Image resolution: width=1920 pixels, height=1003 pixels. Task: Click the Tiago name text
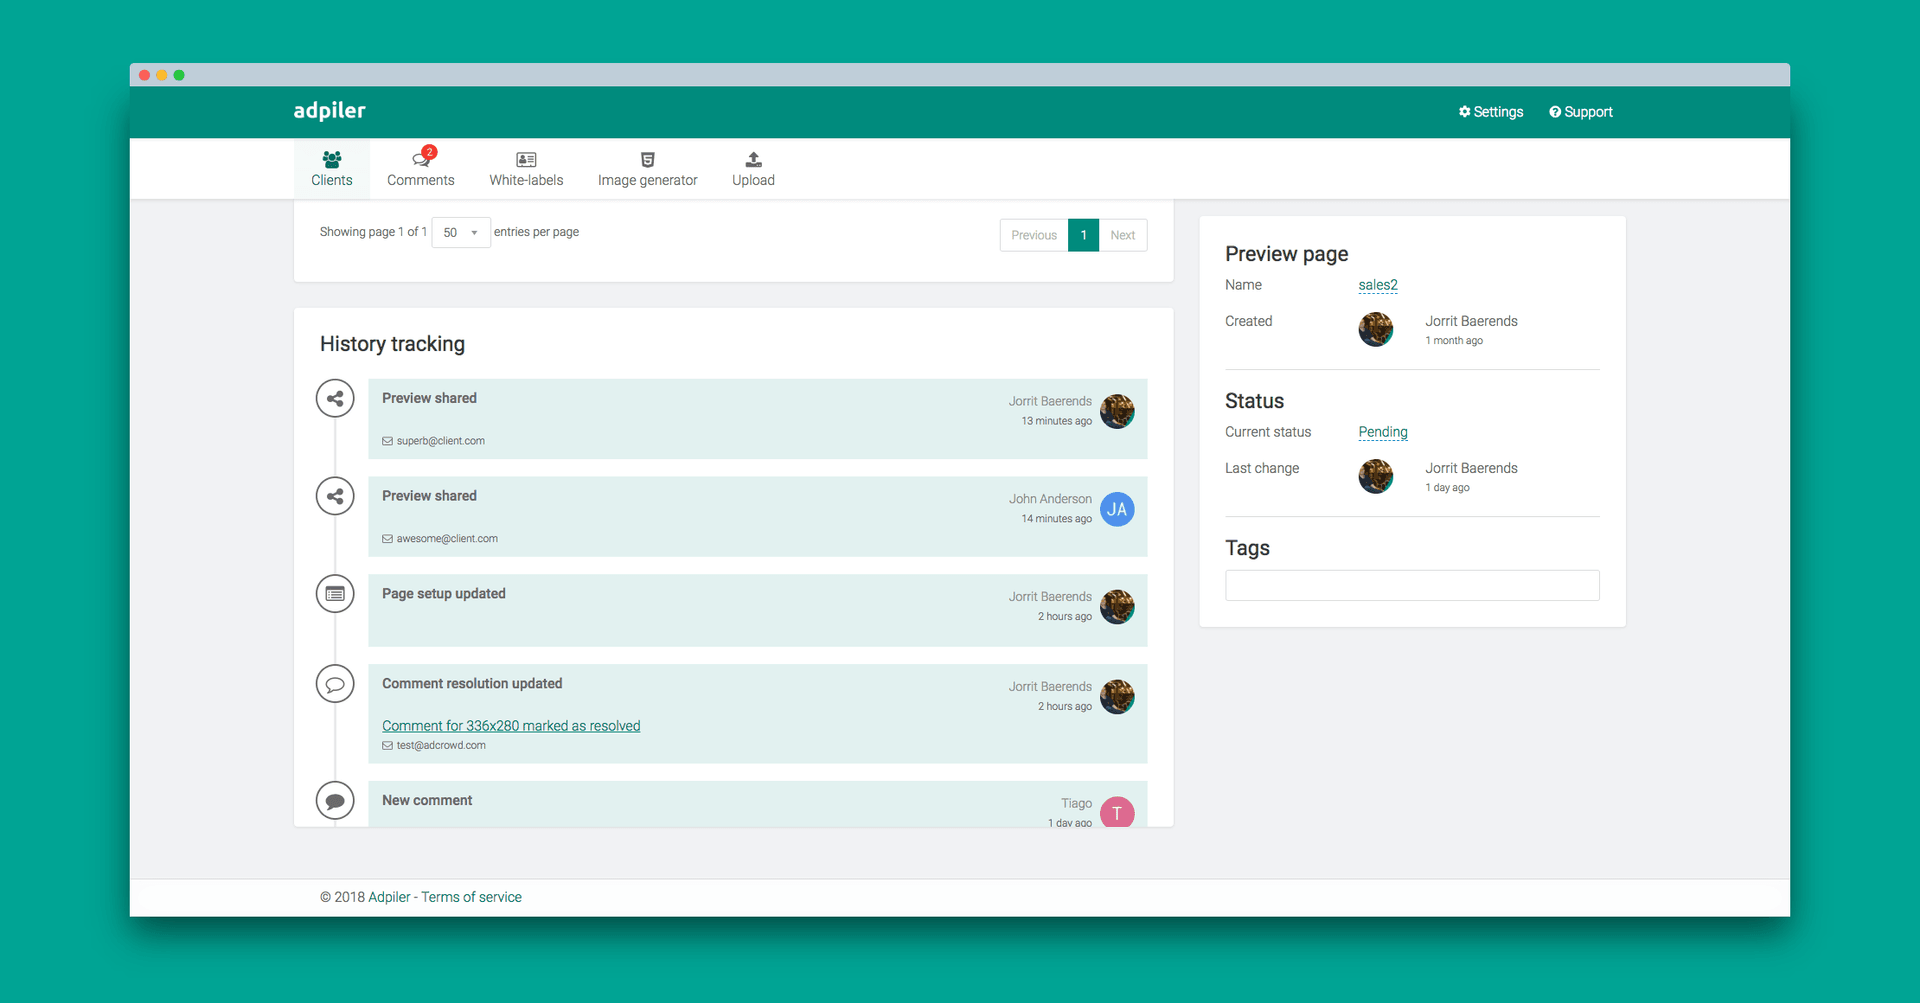1076,803
